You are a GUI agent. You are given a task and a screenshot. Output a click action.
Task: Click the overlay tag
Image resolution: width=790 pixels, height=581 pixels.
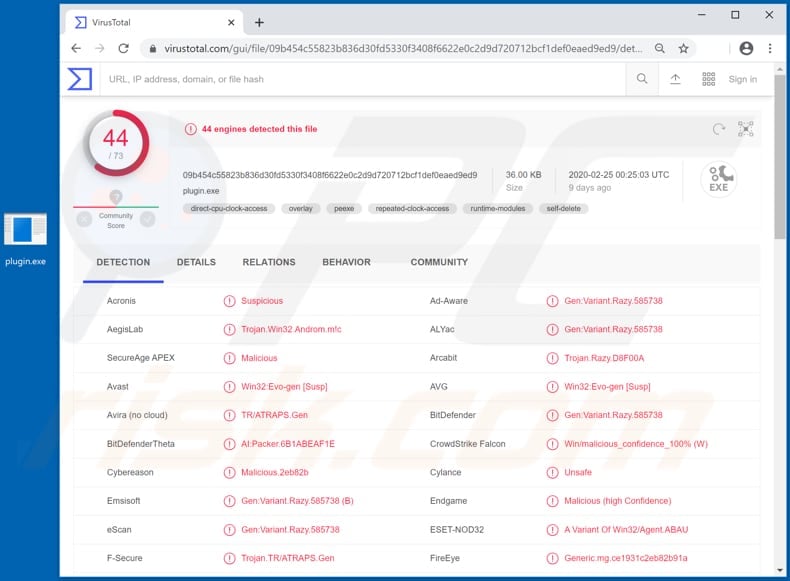tap(300, 208)
